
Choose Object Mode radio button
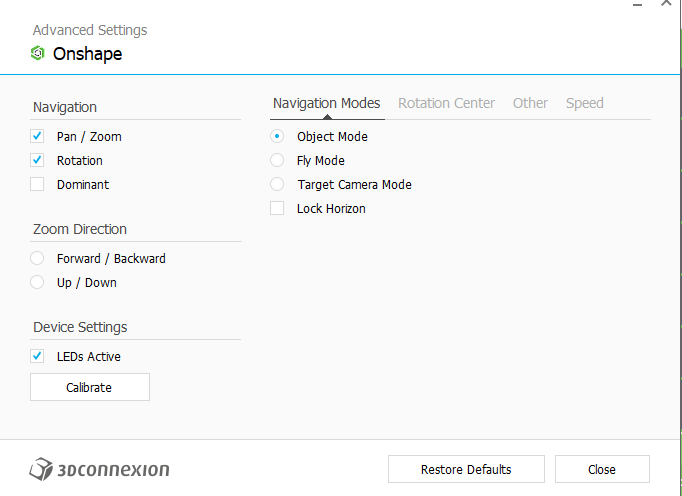(x=277, y=136)
